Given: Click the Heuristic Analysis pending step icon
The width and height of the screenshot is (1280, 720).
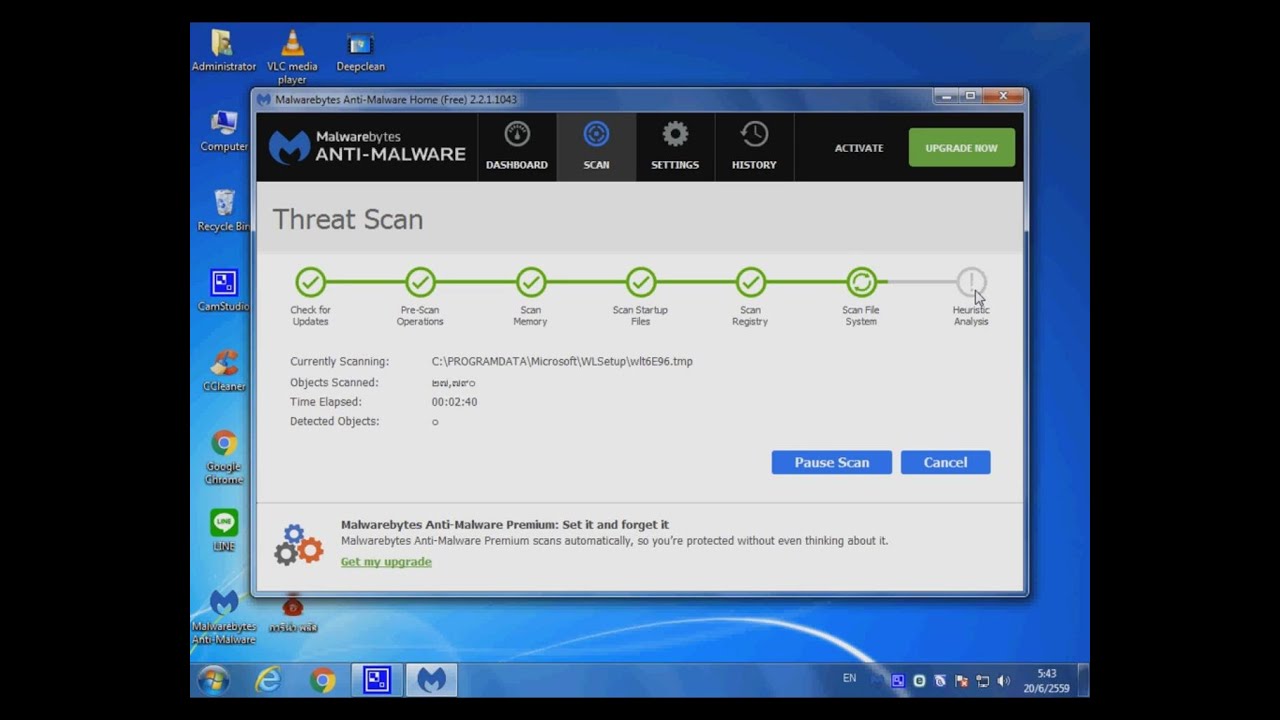Looking at the screenshot, I should tap(971, 282).
